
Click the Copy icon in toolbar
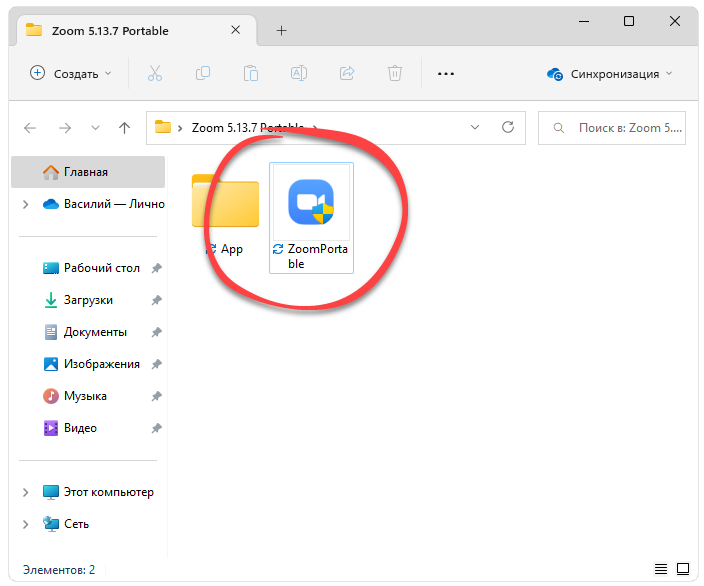coord(203,73)
